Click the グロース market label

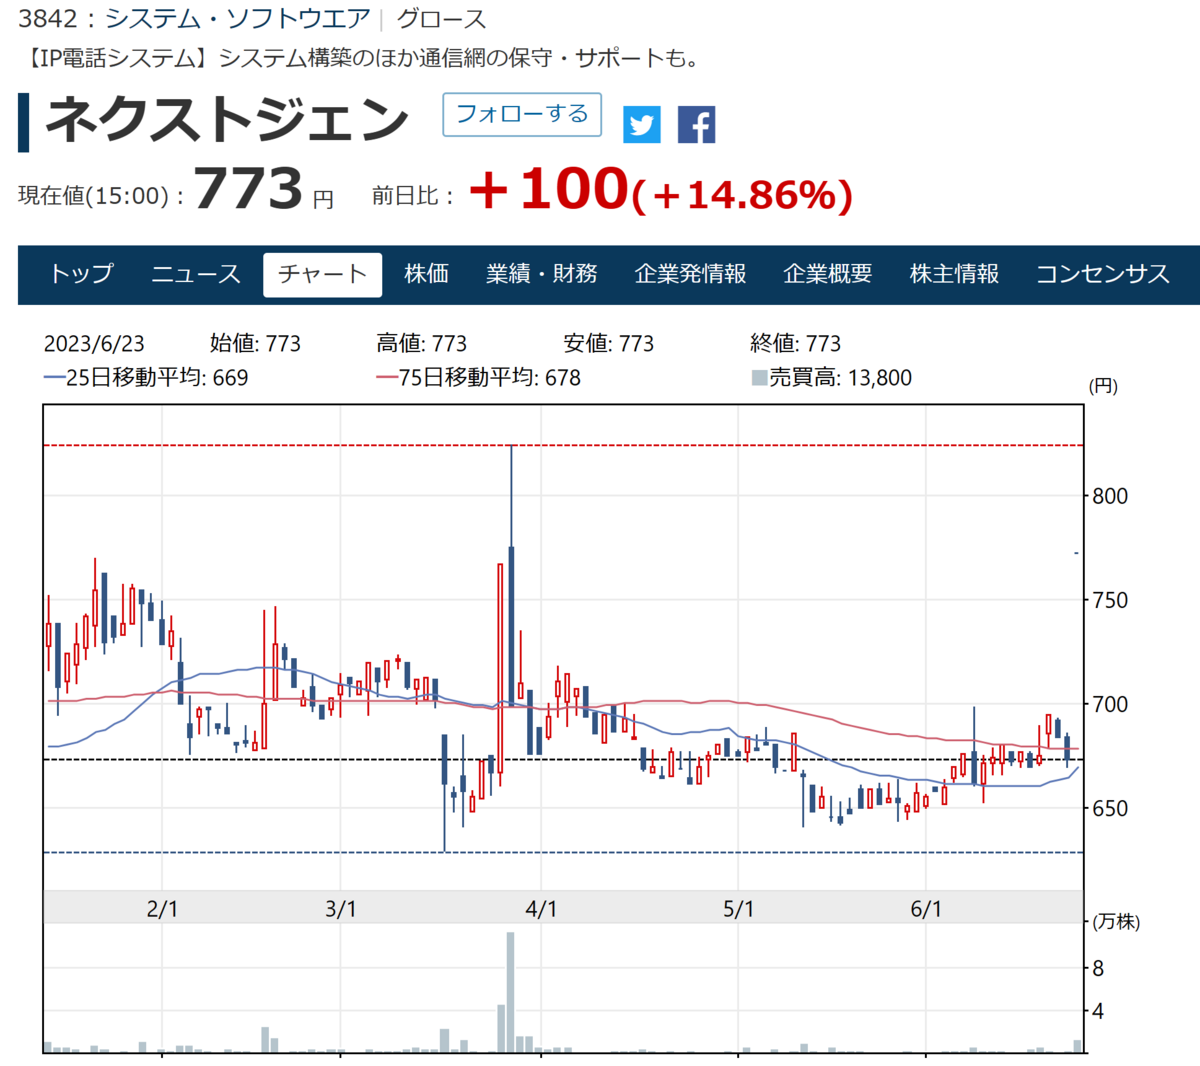click(x=441, y=19)
